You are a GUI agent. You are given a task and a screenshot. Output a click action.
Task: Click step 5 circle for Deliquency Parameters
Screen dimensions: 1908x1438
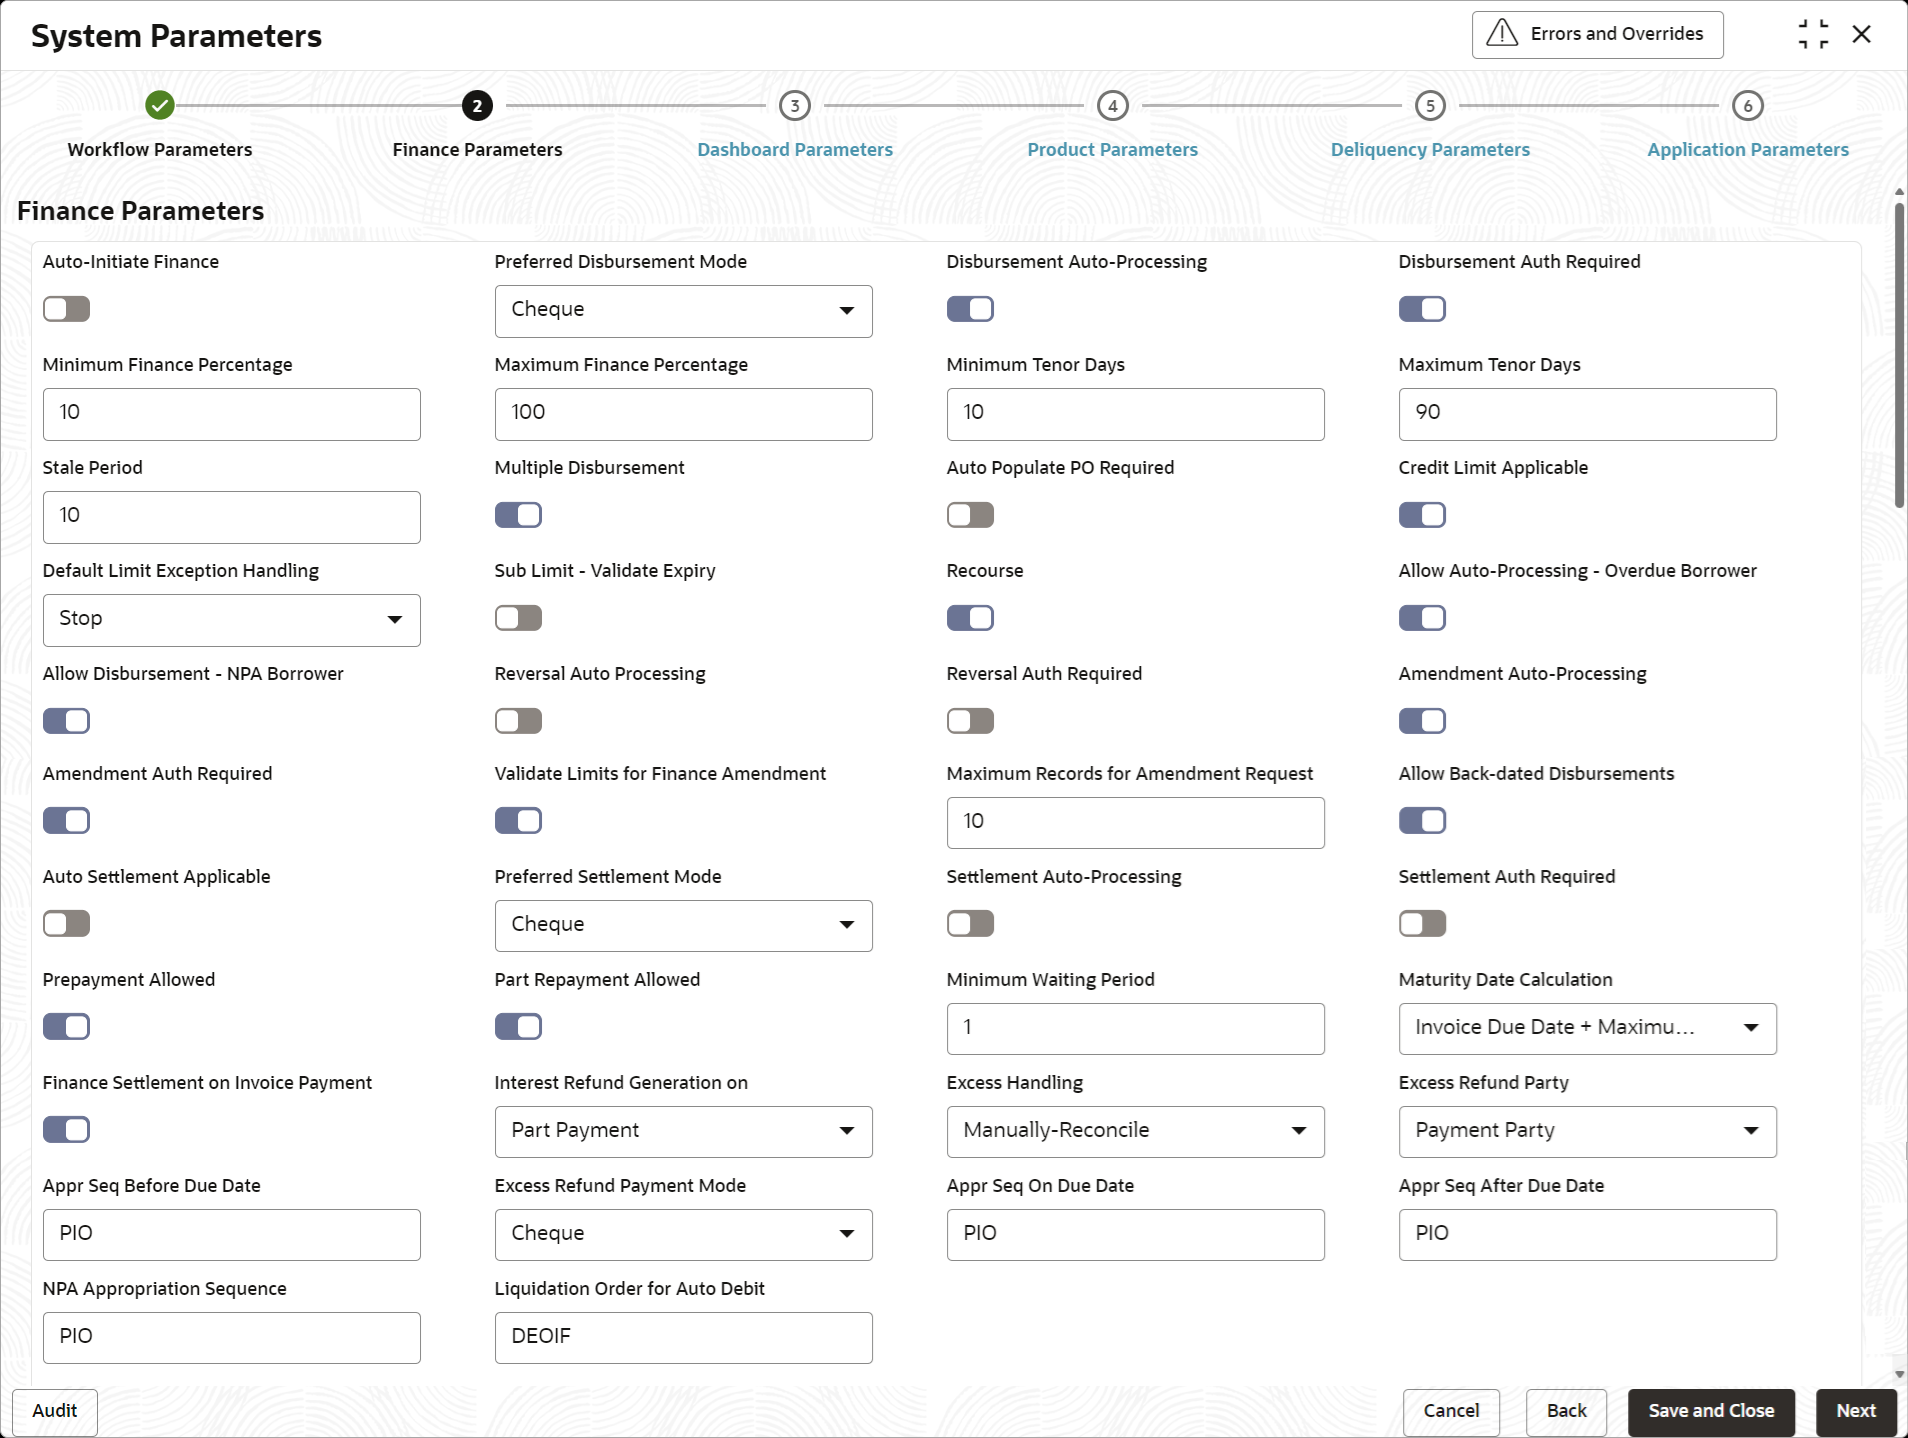1430,105
